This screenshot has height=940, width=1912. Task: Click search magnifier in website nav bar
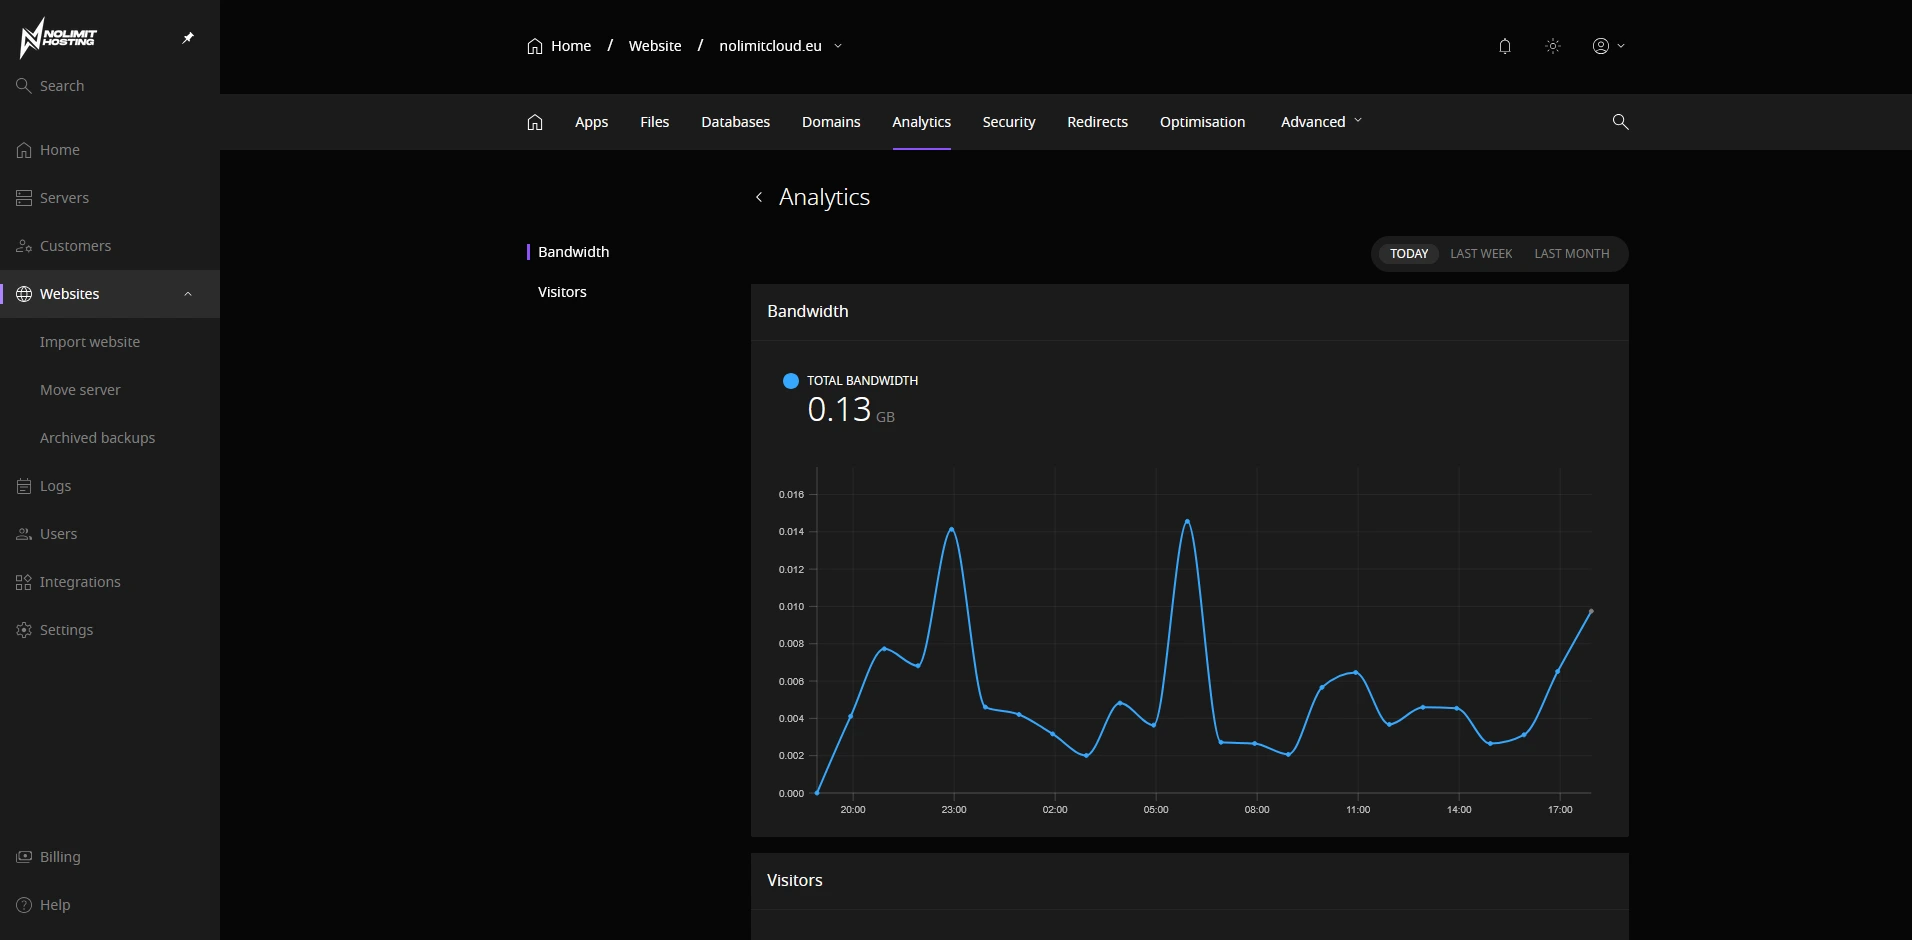click(x=1621, y=122)
